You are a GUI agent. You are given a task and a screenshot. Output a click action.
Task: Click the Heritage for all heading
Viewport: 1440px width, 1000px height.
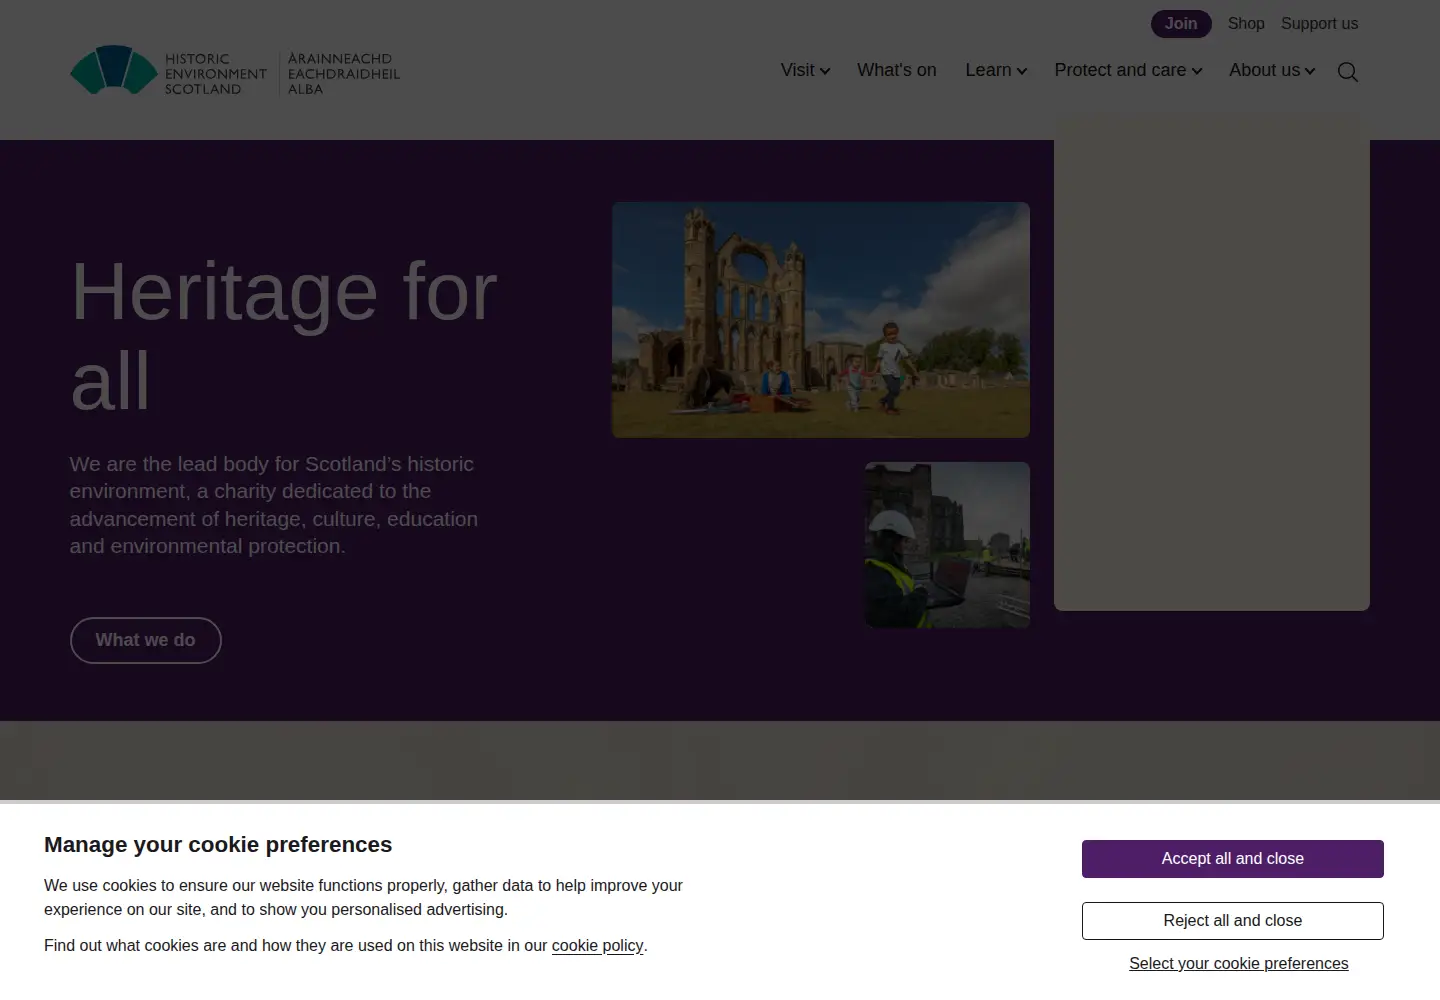284,336
